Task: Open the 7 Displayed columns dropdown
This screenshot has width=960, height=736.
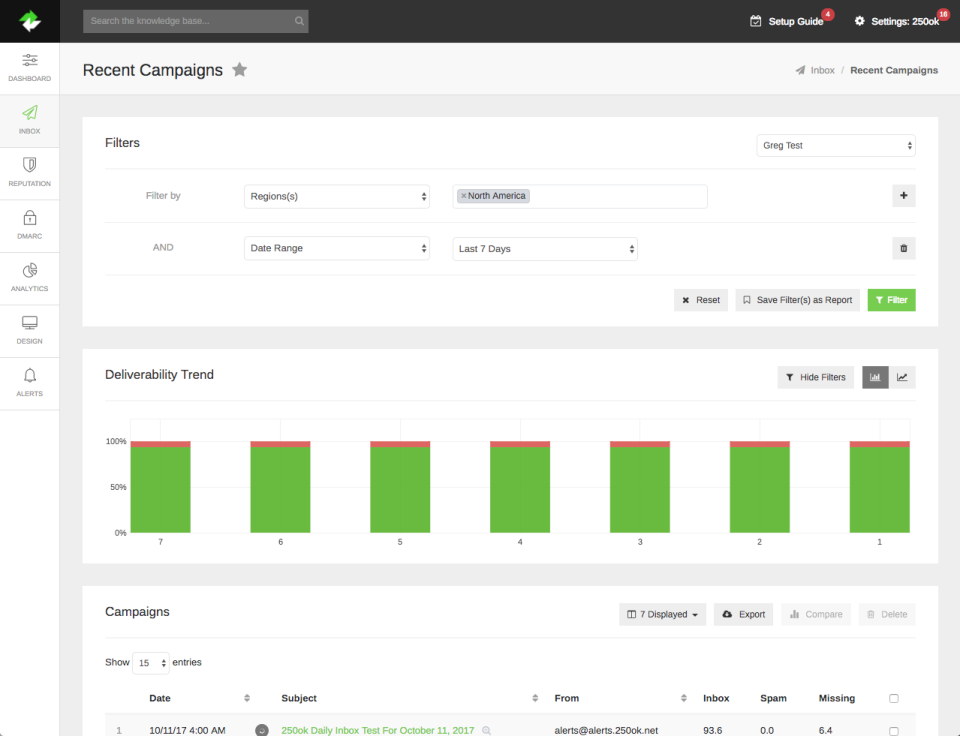Action: pos(662,614)
